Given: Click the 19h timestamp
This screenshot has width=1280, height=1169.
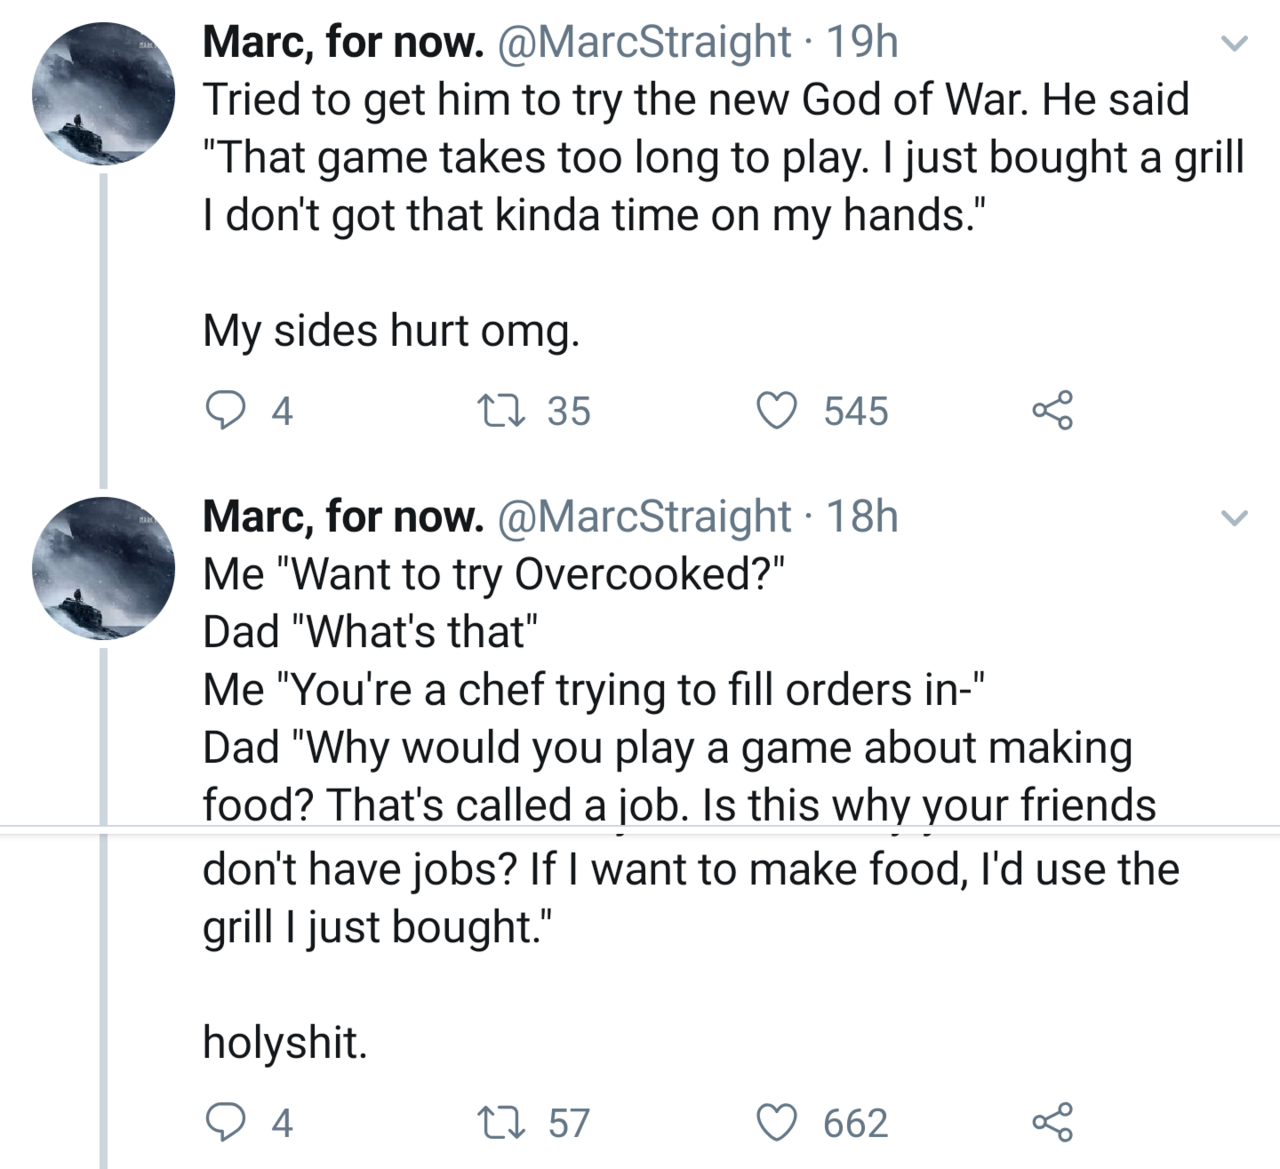Looking at the screenshot, I should click(x=863, y=42).
